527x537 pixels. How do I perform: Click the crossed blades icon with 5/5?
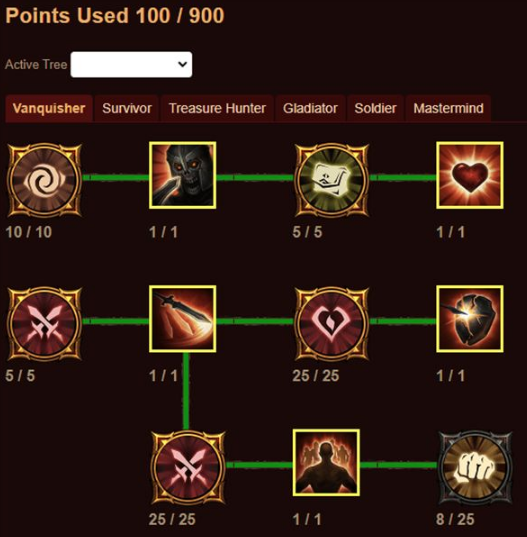click(x=45, y=324)
